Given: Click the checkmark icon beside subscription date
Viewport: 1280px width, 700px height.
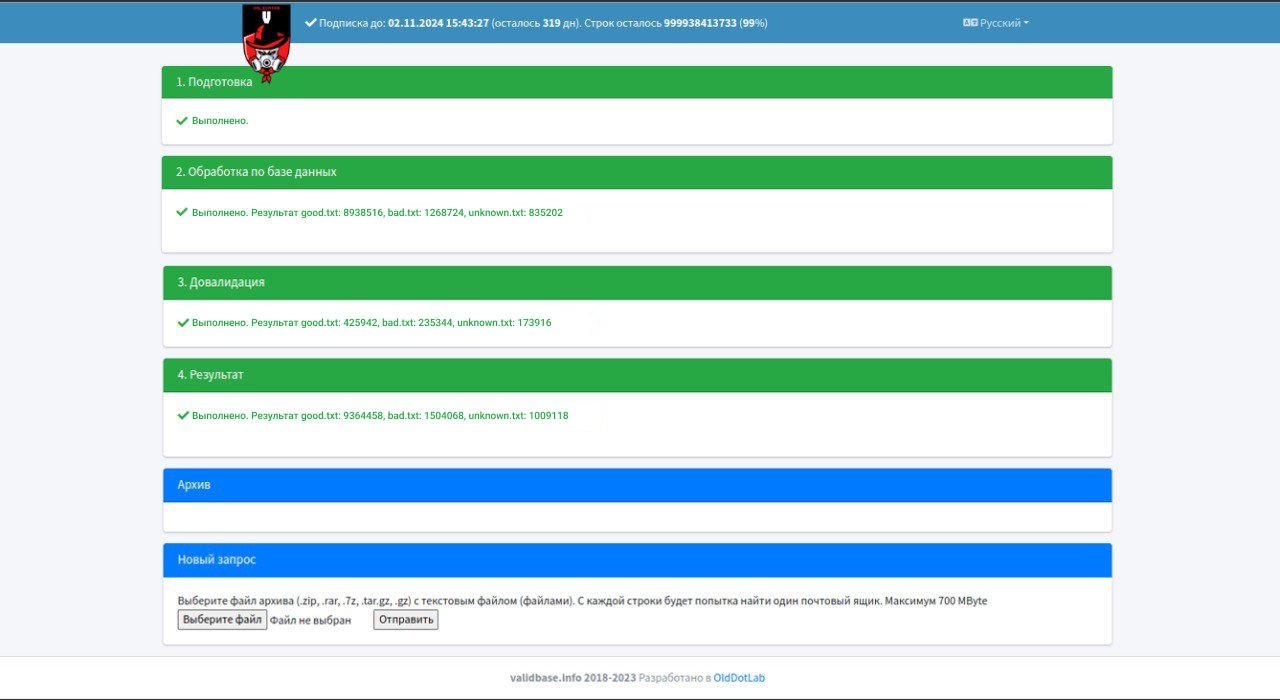Looking at the screenshot, I should click(x=310, y=22).
